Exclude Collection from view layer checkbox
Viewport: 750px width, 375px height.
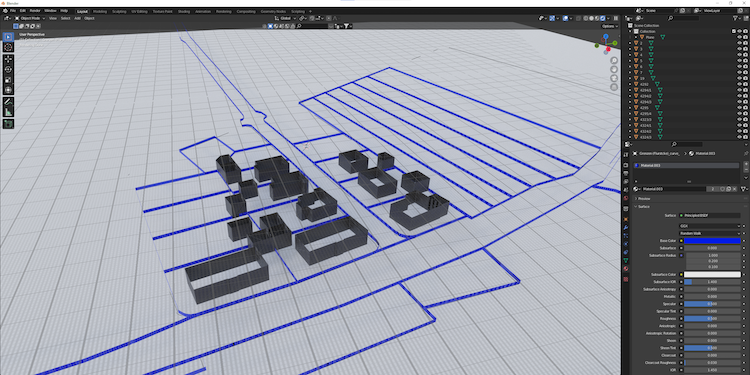coord(734,31)
